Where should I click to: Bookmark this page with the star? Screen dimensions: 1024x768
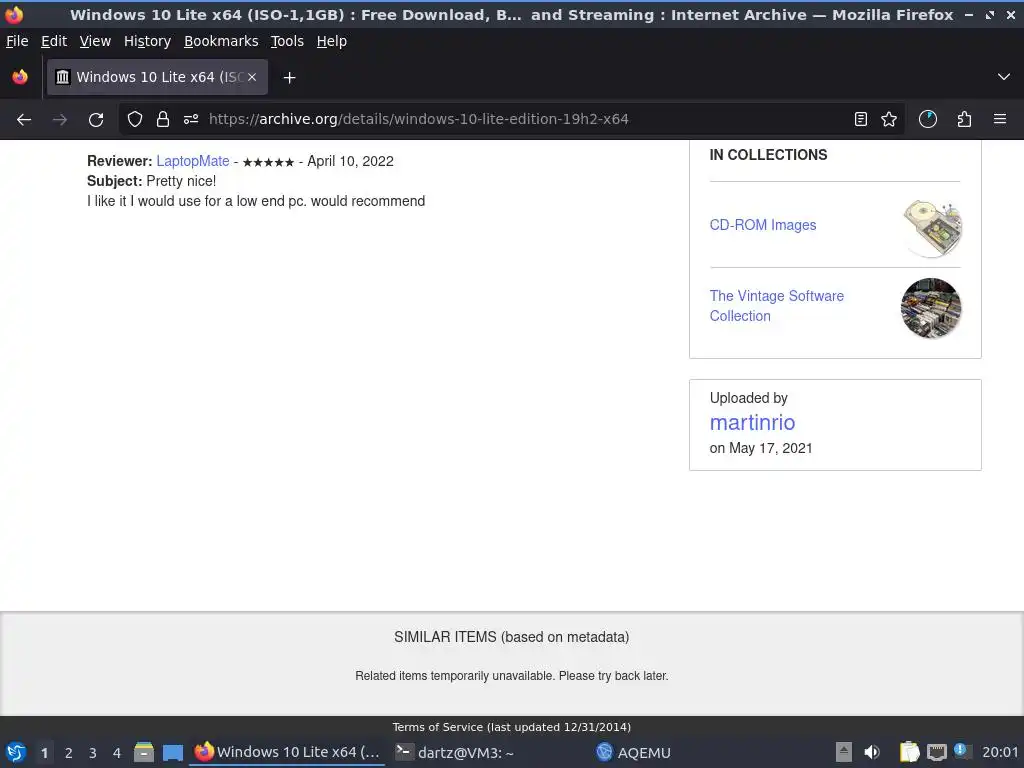(x=889, y=120)
